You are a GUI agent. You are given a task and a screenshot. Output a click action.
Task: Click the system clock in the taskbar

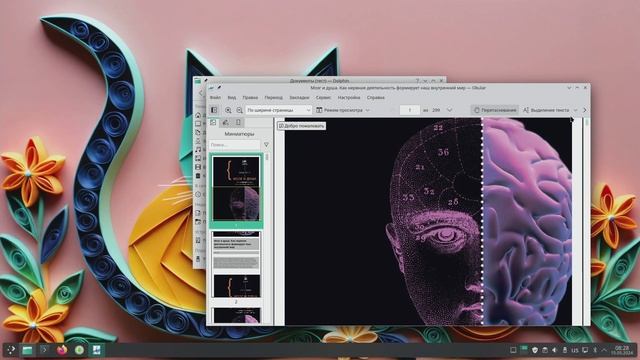click(622, 350)
